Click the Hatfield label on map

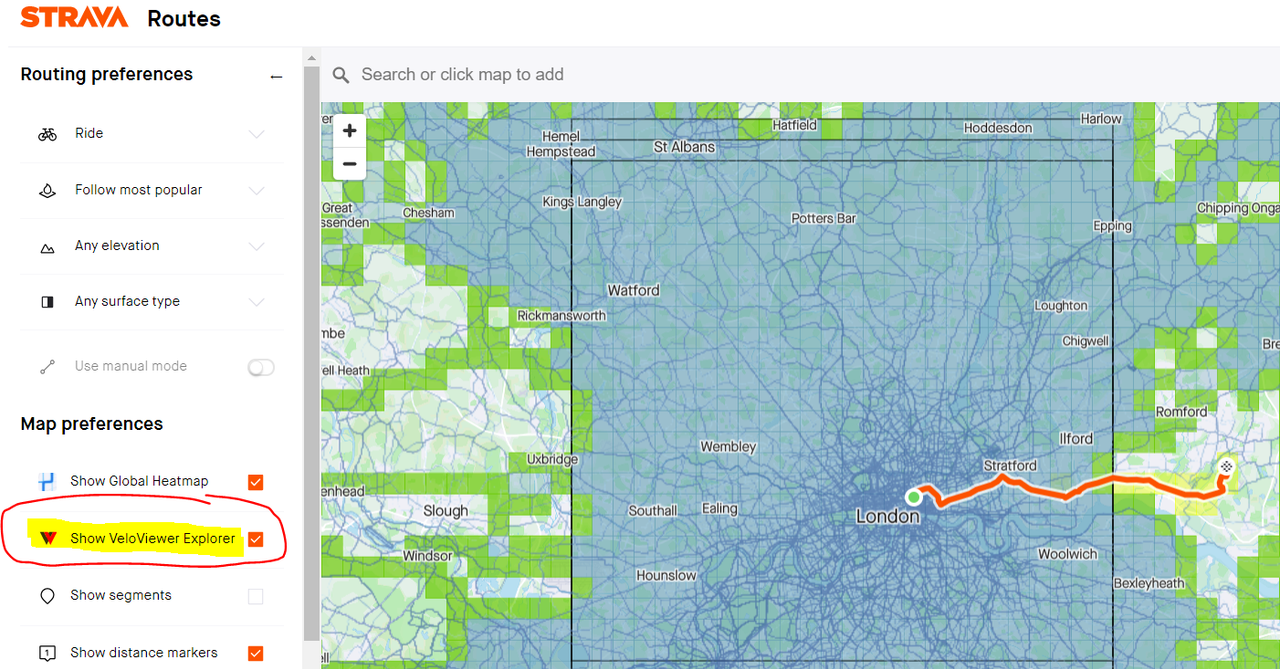pyautogui.click(x=795, y=125)
